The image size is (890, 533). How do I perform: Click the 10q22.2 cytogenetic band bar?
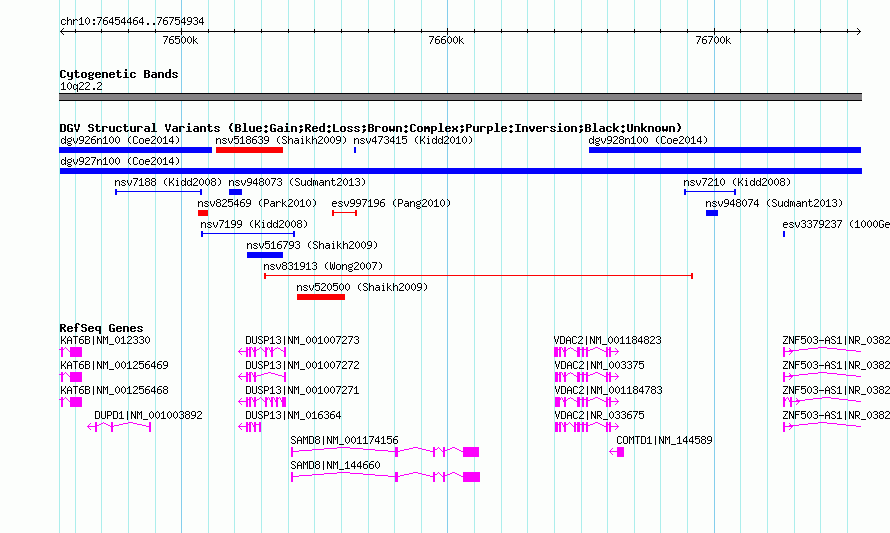tap(460, 97)
